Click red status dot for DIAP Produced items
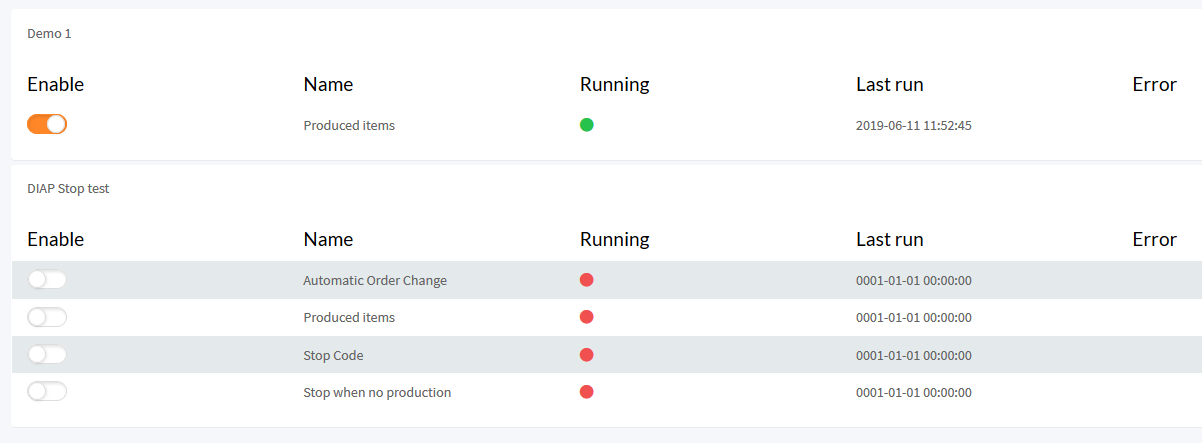Image resolution: width=1202 pixels, height=443 pixels. tap(587, 317)
